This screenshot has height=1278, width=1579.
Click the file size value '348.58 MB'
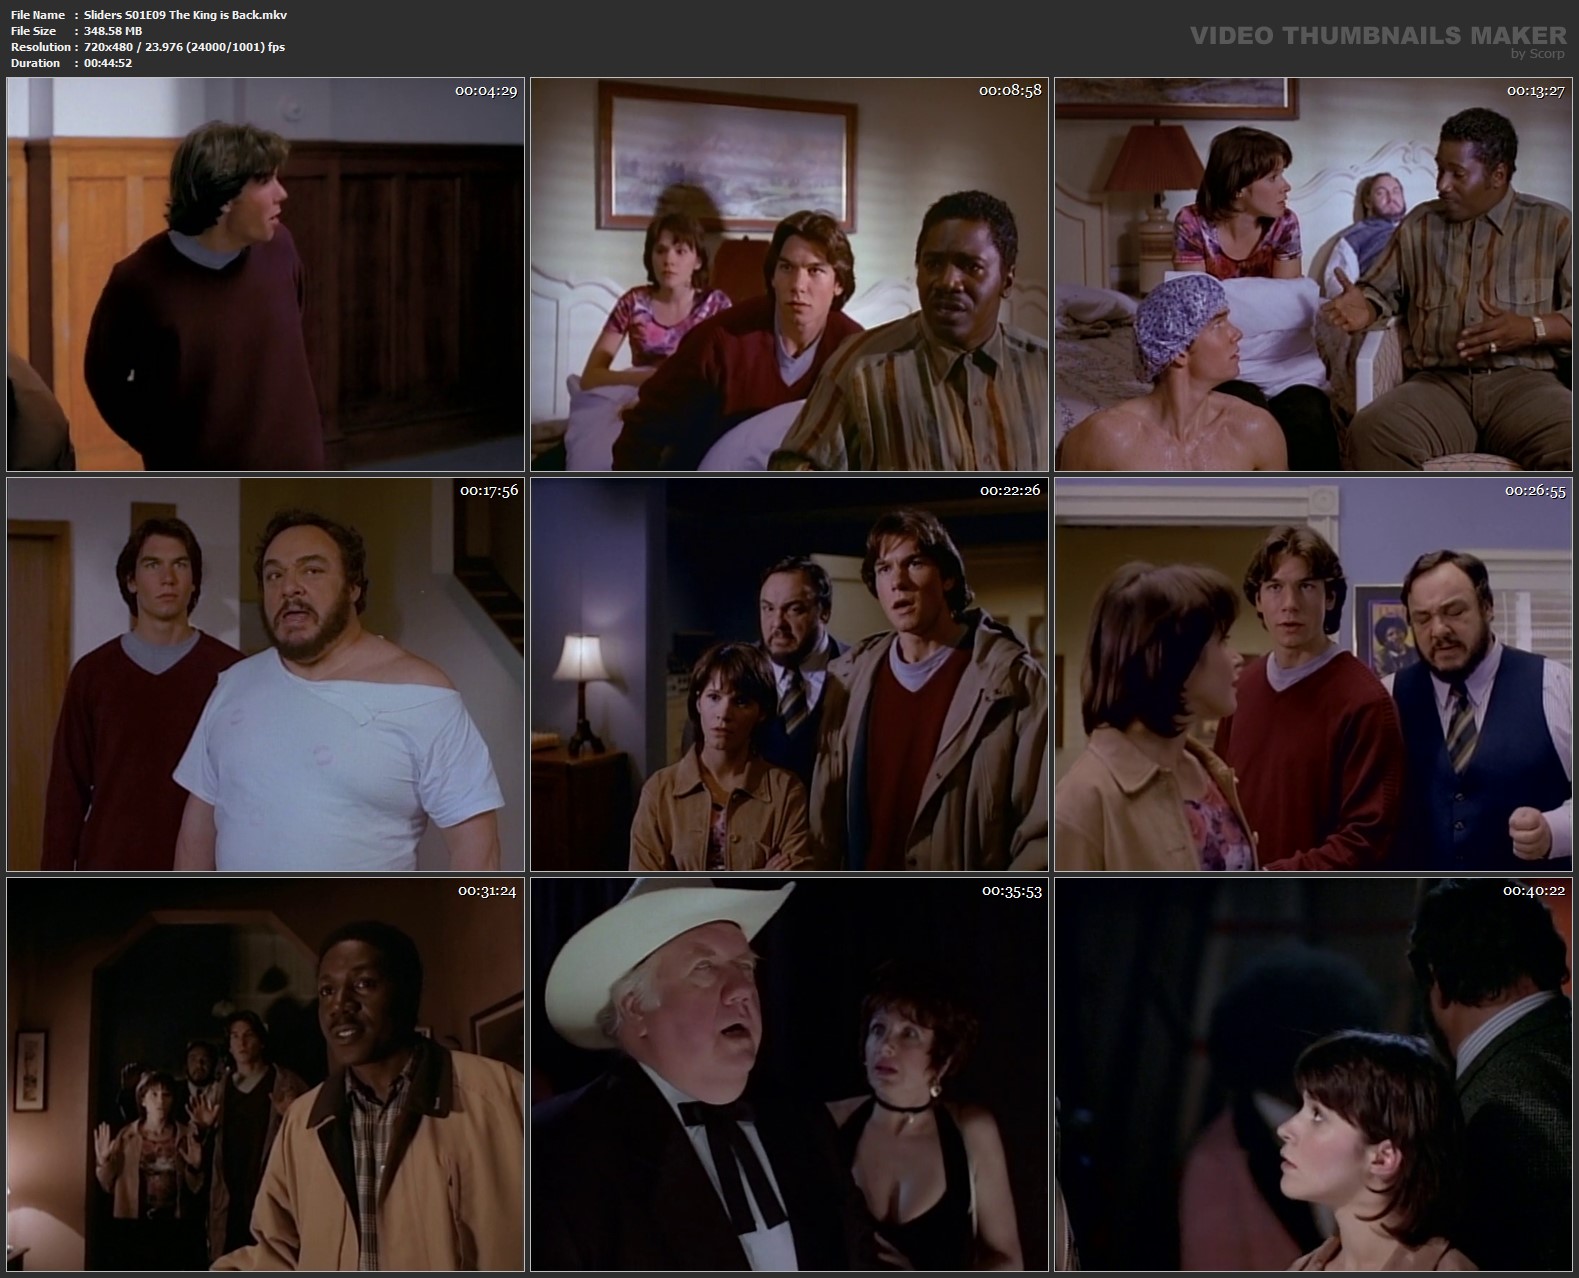click(x=113, y=31)
